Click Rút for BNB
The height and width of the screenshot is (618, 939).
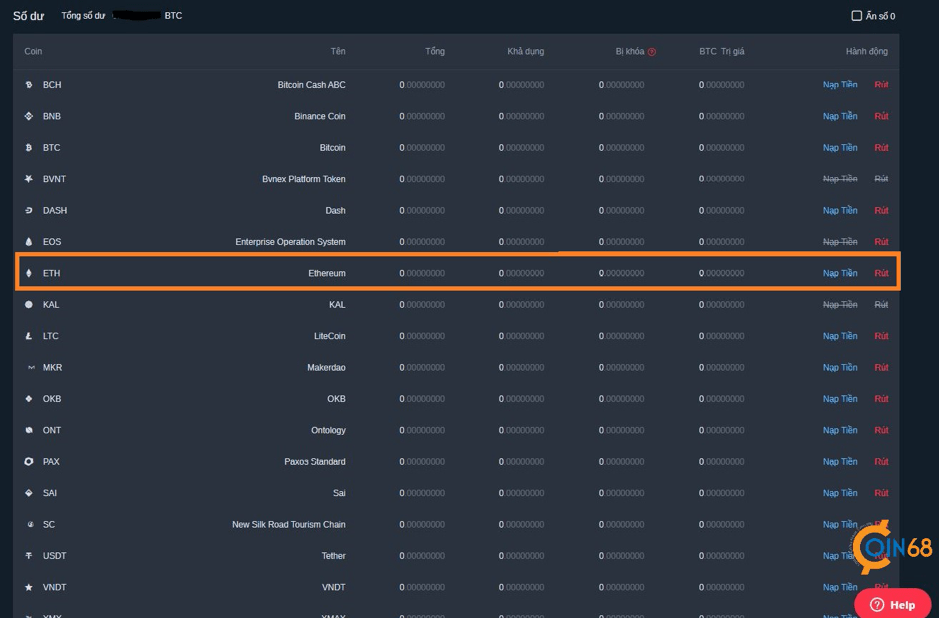pyautogui.click(x=881, y=116)
